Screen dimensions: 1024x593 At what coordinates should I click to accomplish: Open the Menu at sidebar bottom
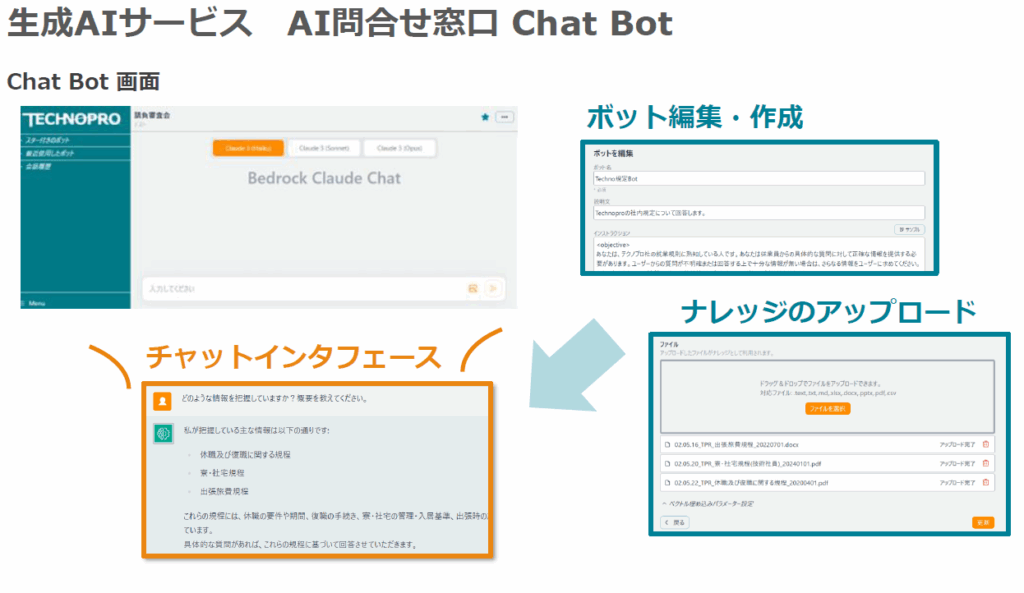pyautogui.click(x=36, y=301)
